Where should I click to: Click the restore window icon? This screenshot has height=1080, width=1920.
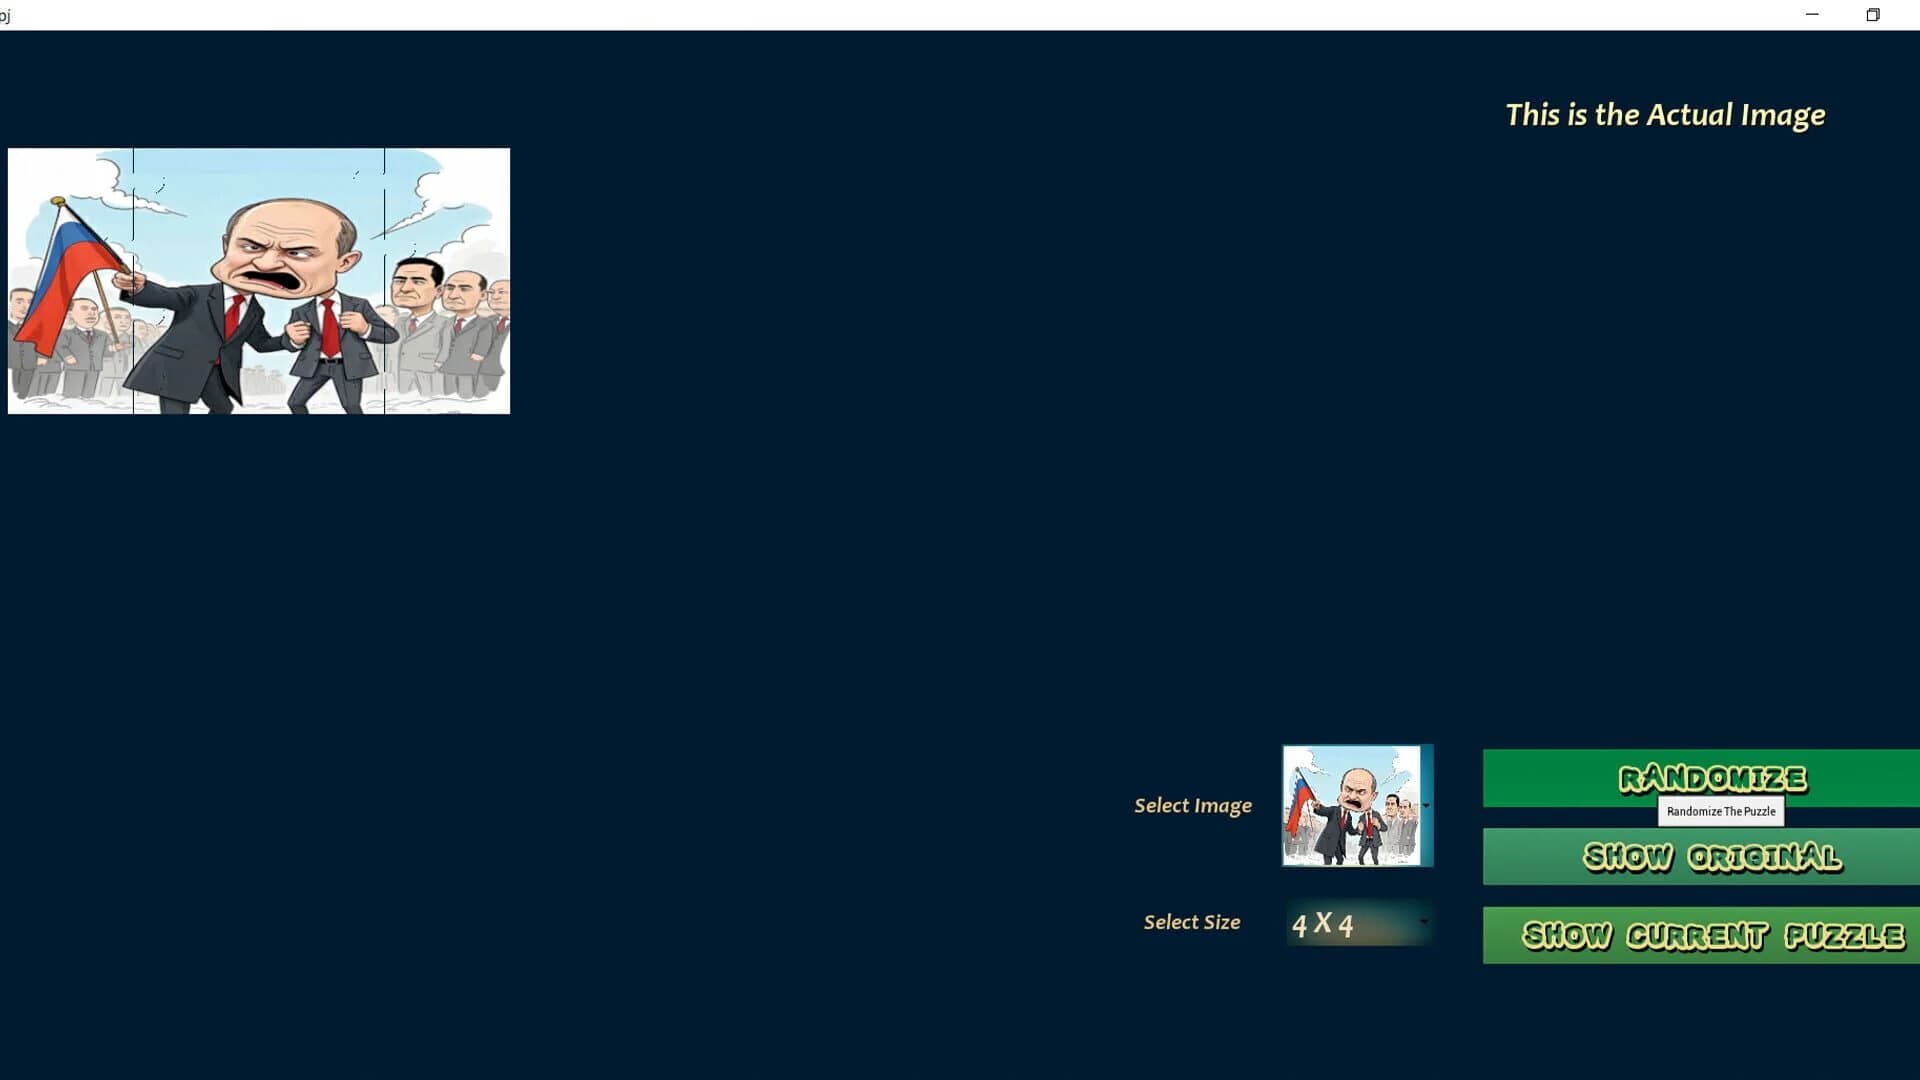1874,14
